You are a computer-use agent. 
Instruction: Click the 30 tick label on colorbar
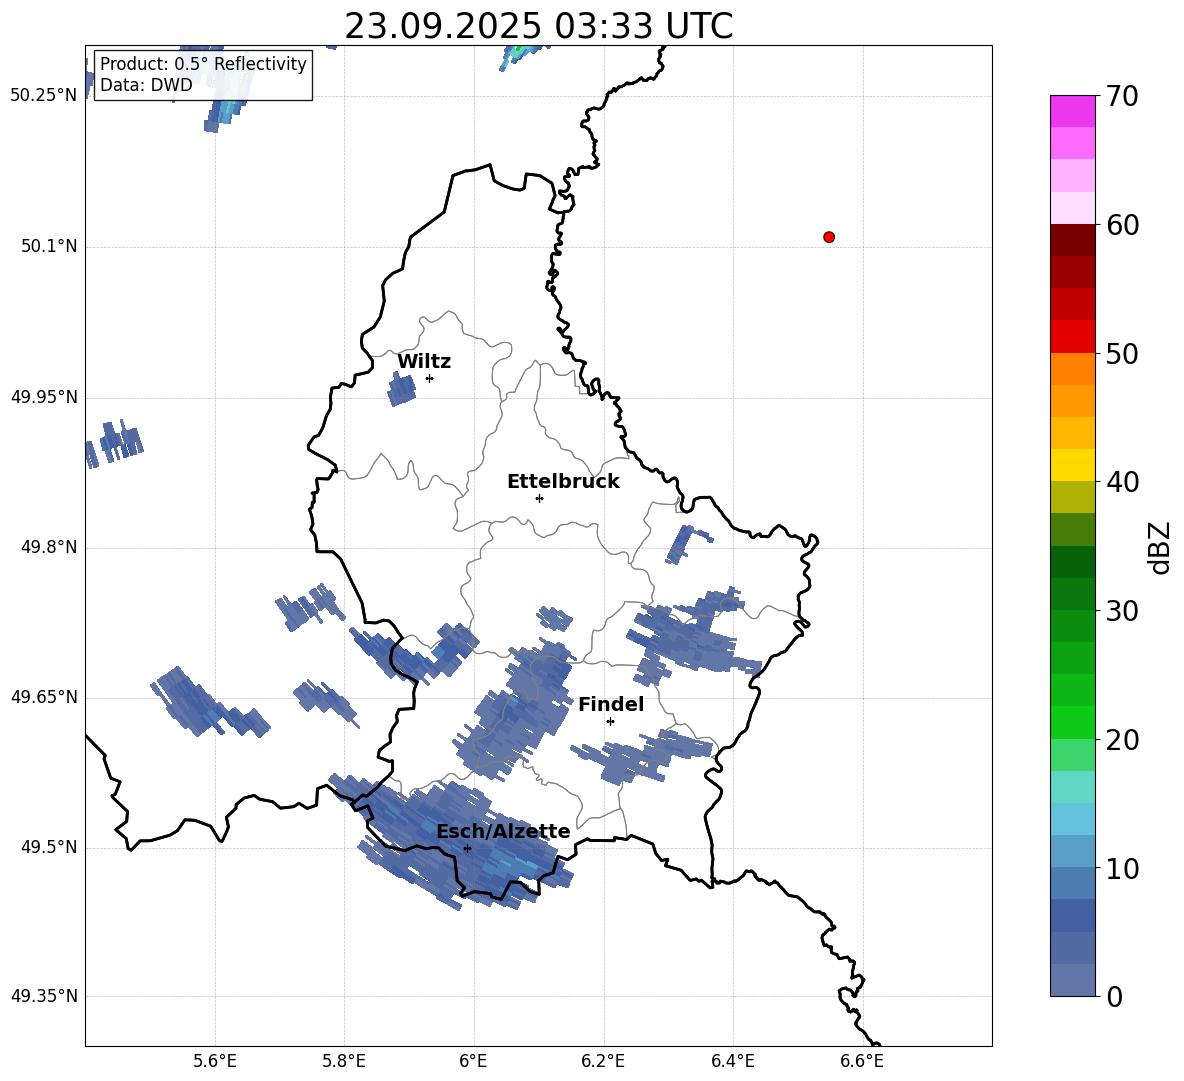(x=1122, y=611)
